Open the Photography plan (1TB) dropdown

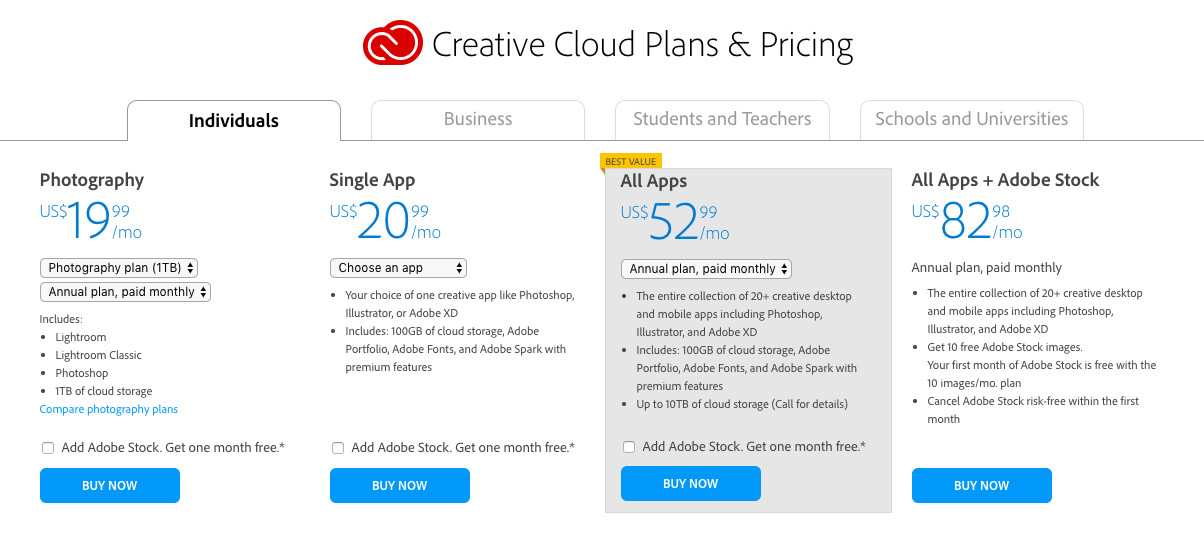click(x=120, y=268)
